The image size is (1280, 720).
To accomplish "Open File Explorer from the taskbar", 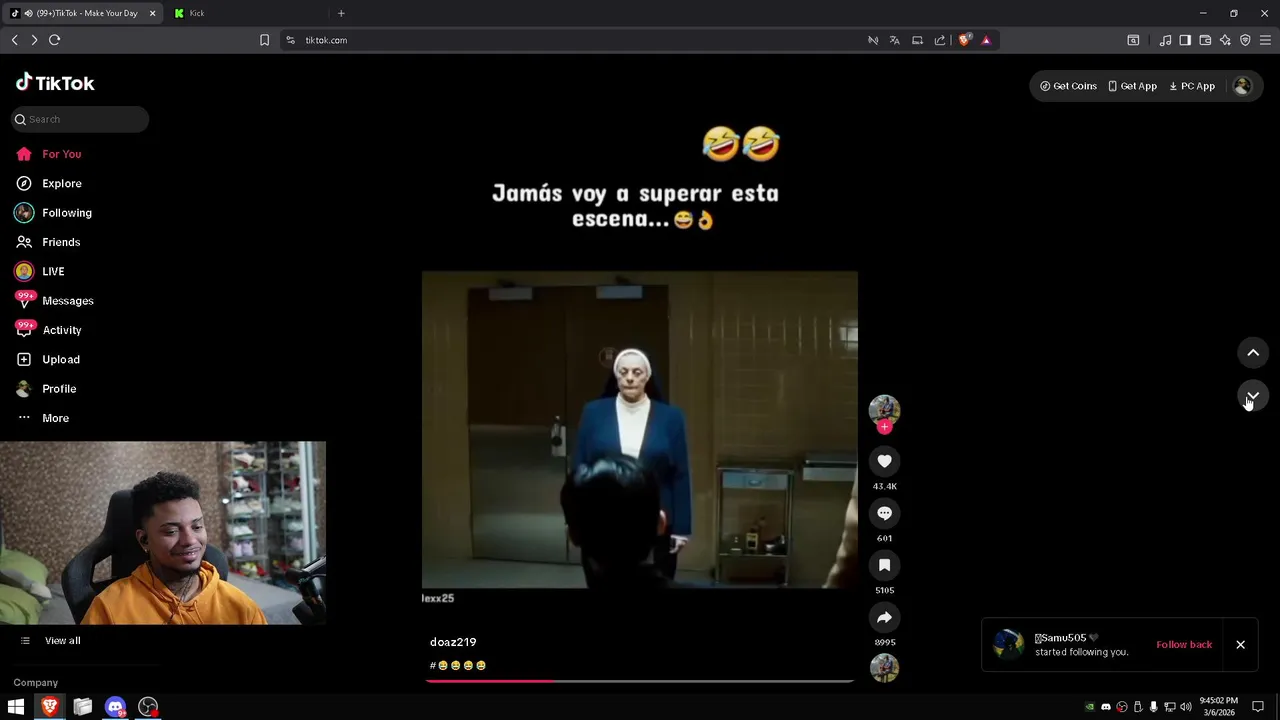I will pos(82,707).
